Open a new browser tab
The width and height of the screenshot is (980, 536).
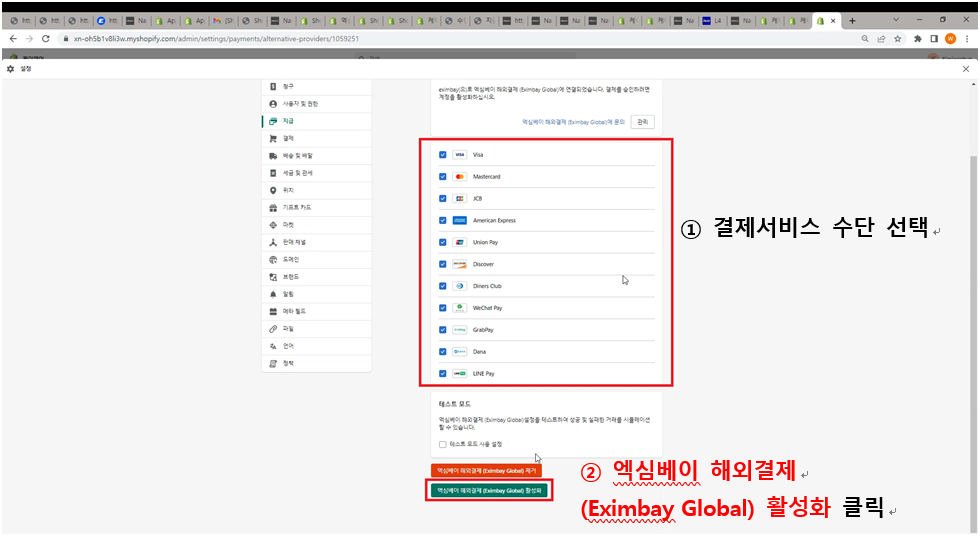point(852,21)
